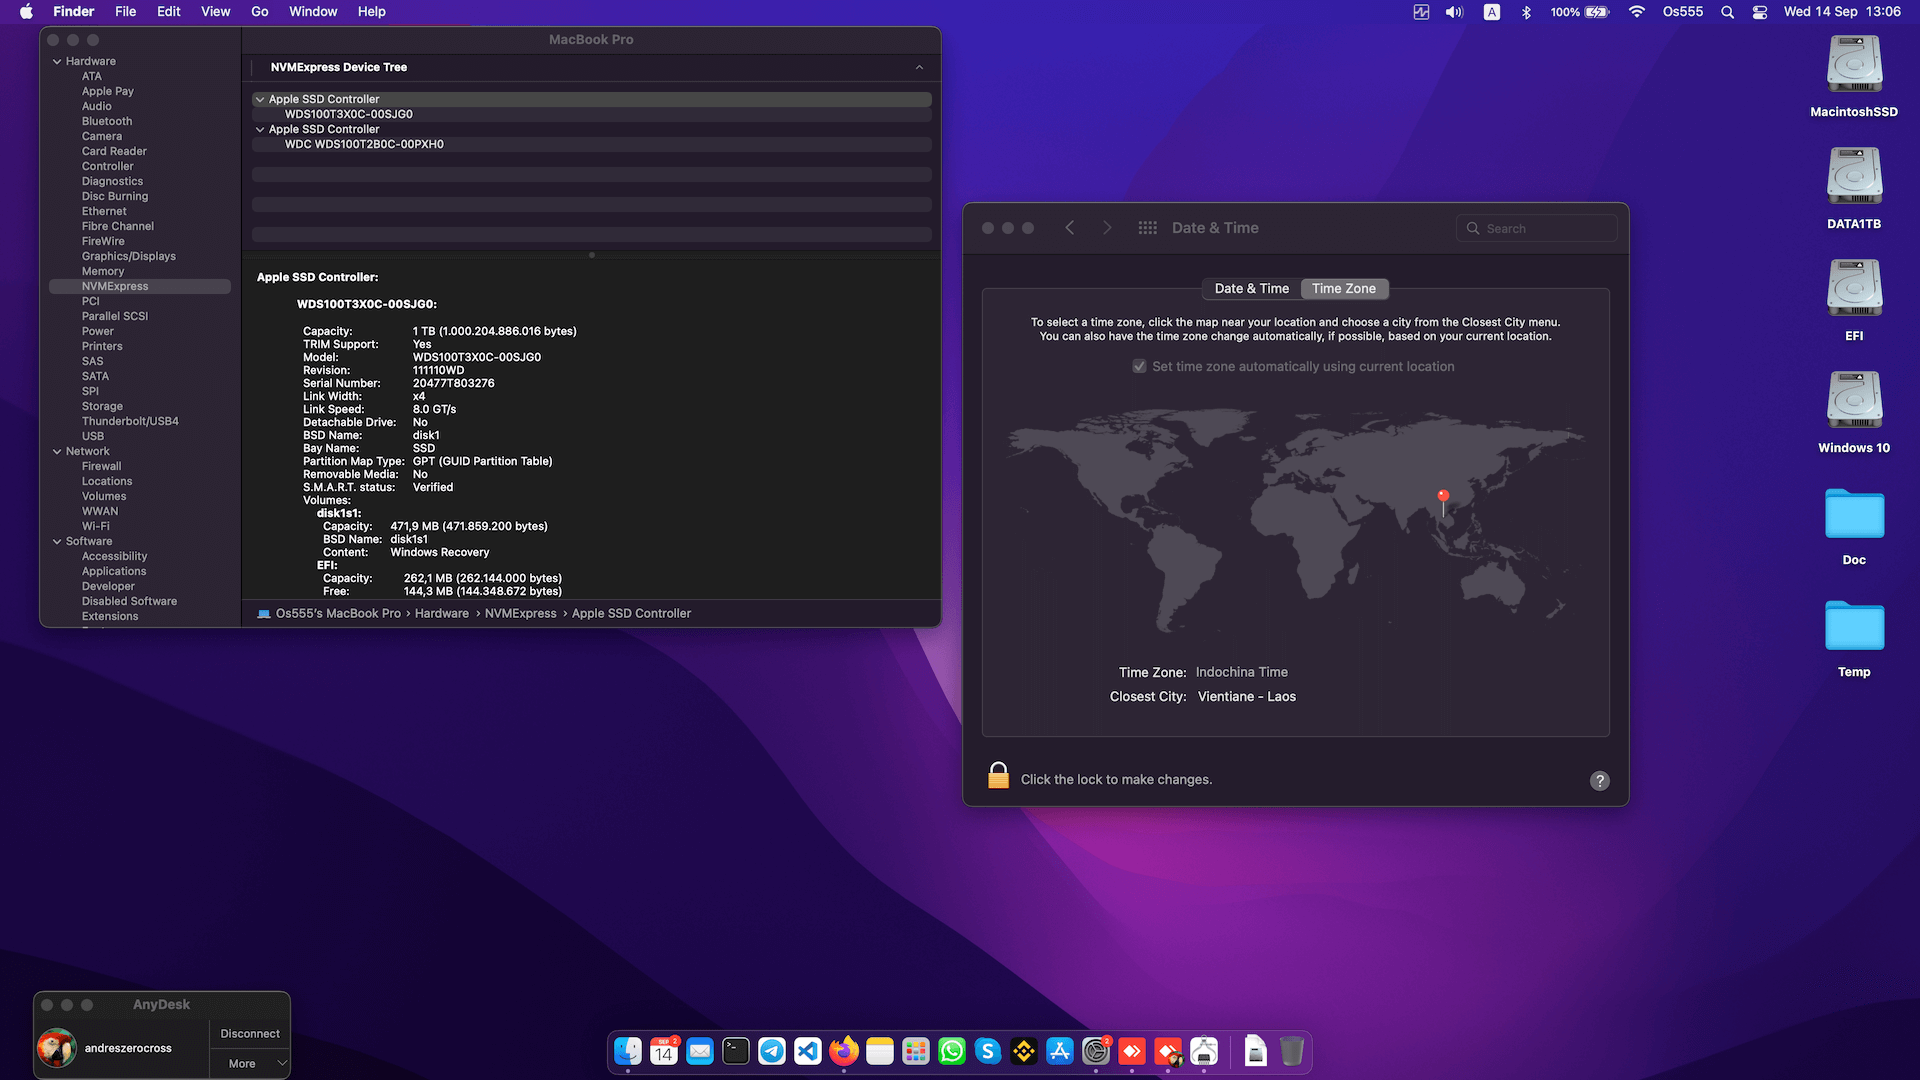1920x1080 pixels.
Task: Open System Information app in the Dock
Action: pyautogui.click(x=1204, y=1051)
